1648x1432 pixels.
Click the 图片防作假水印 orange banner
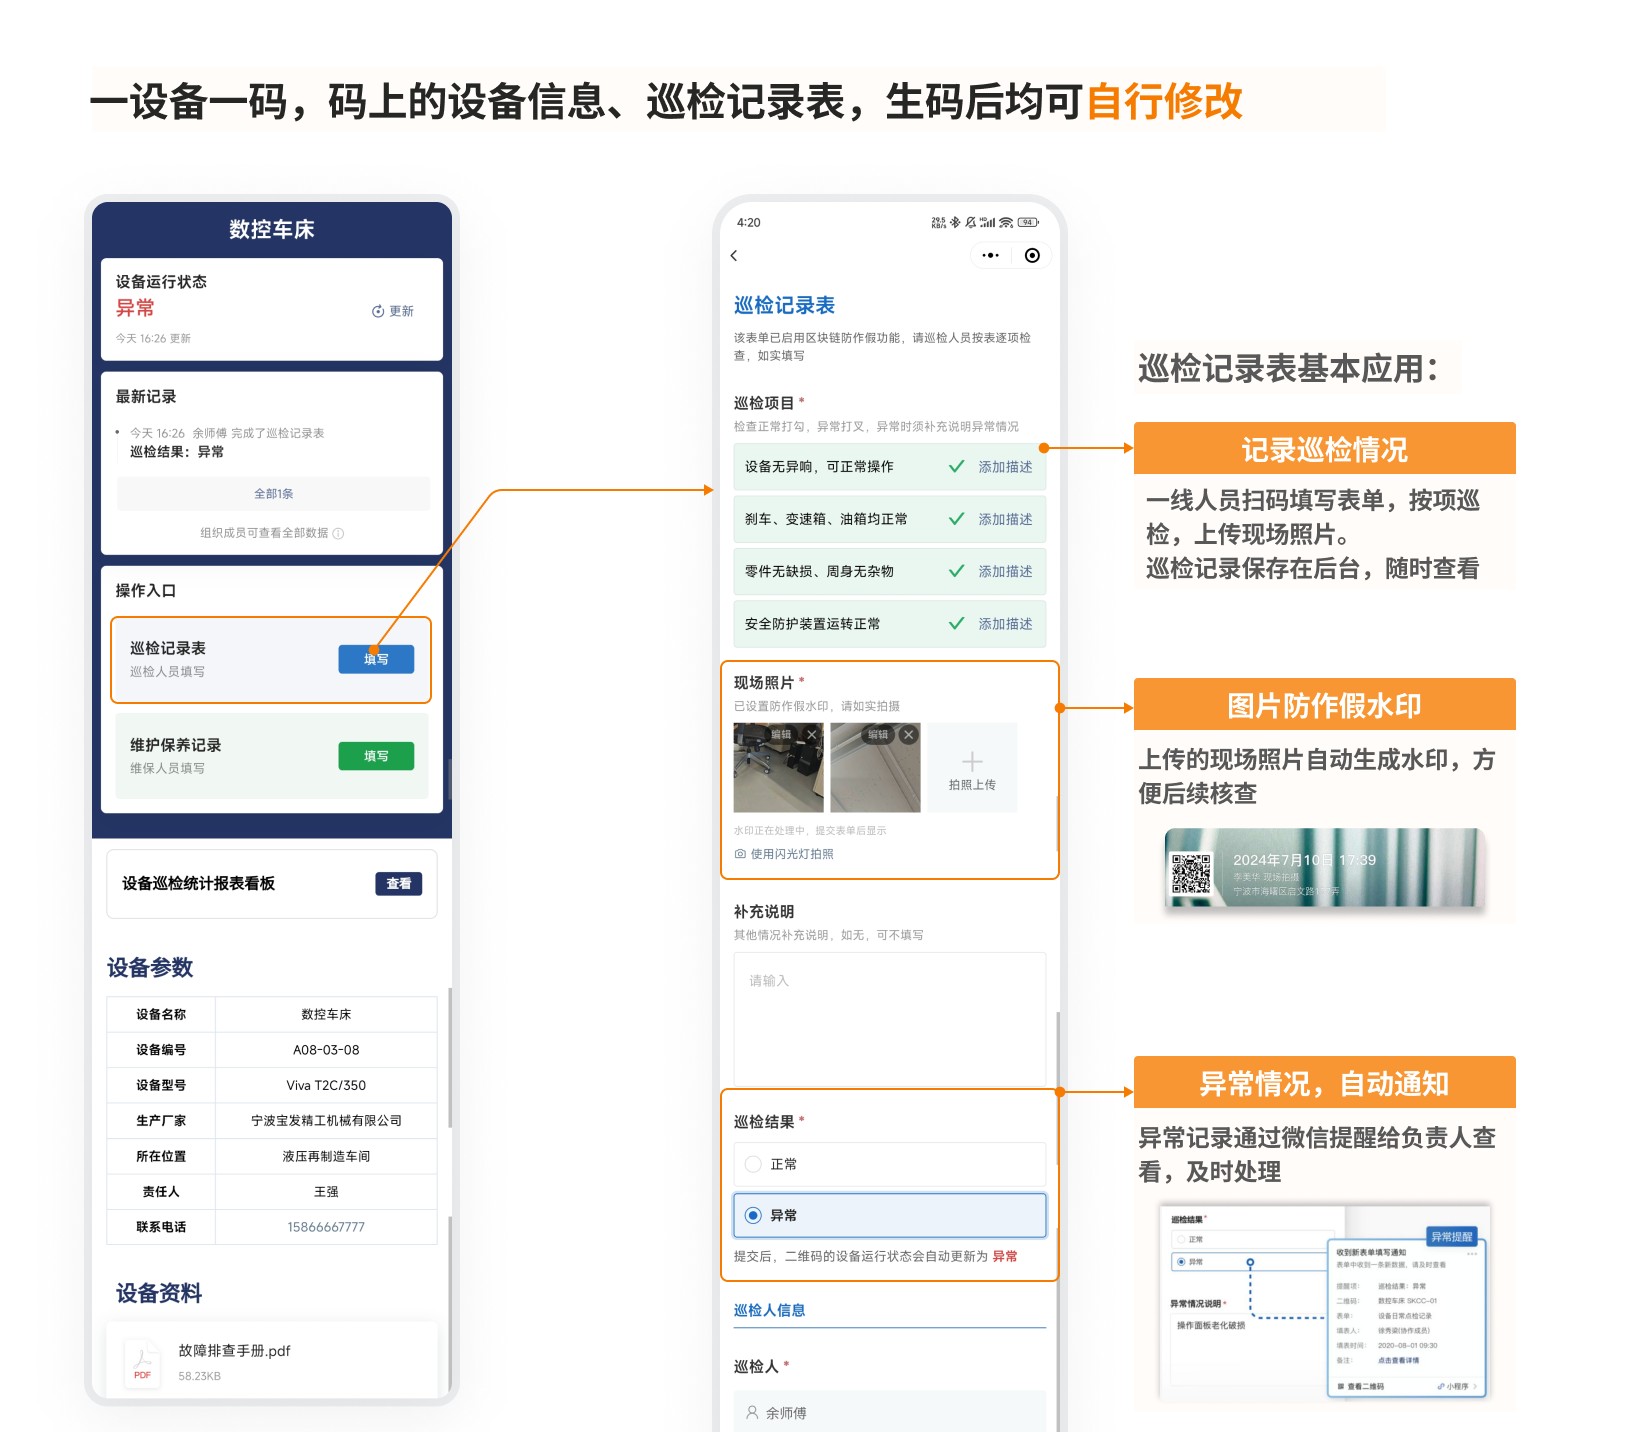(1325, 704)
